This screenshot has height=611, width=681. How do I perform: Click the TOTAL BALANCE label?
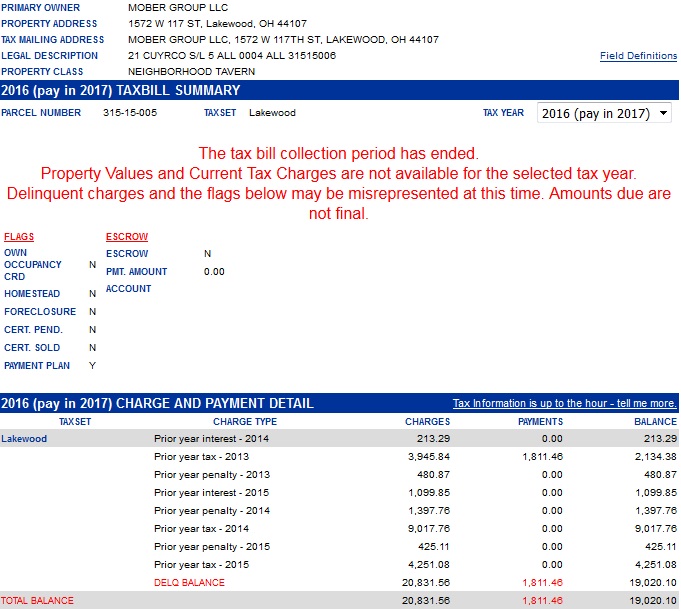coord(37,601)
